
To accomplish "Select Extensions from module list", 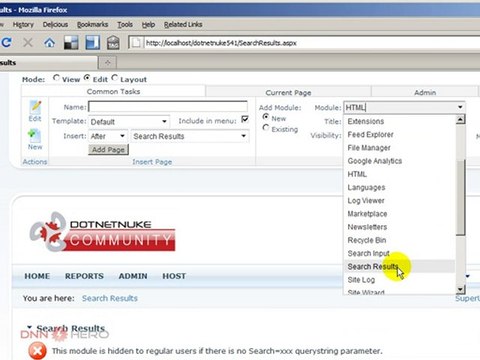I will coord(366,121).
